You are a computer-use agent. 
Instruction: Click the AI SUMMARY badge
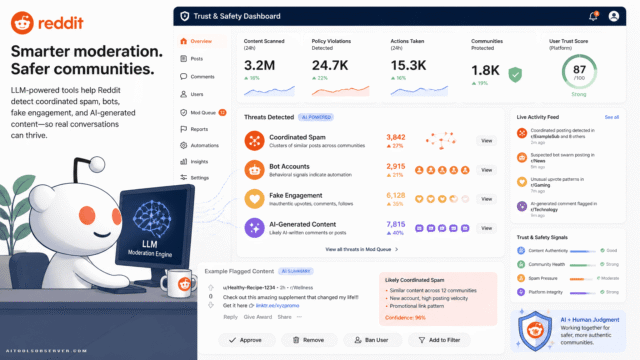pos(296,271)
